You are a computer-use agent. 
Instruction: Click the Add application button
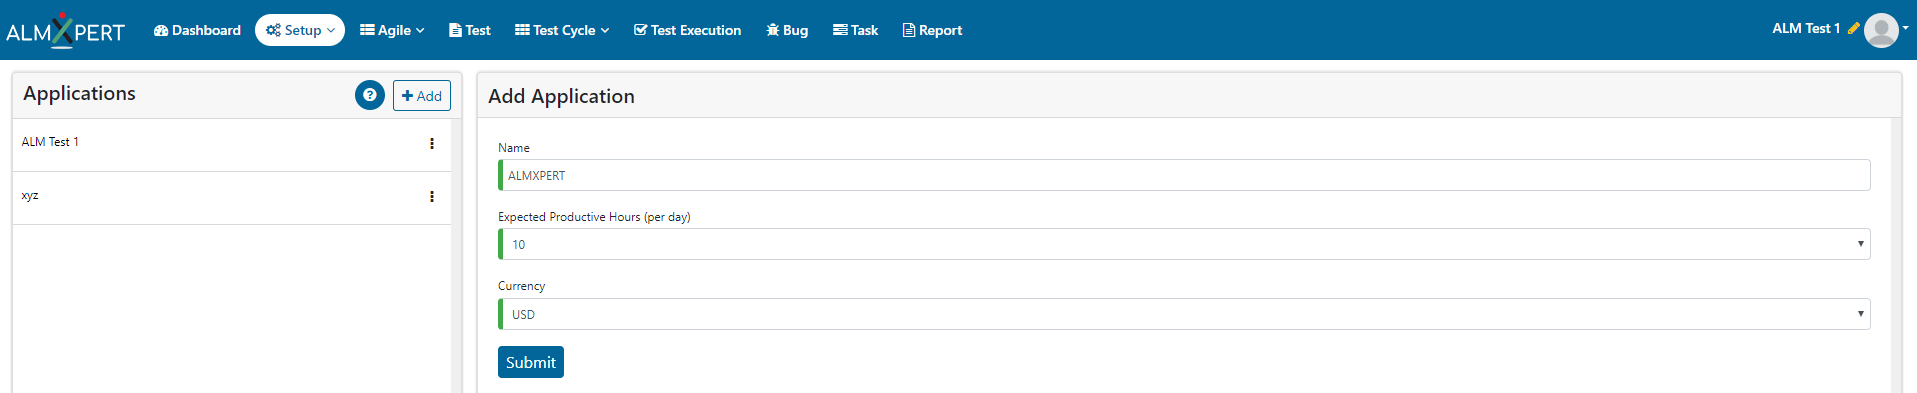click(422, 96)
